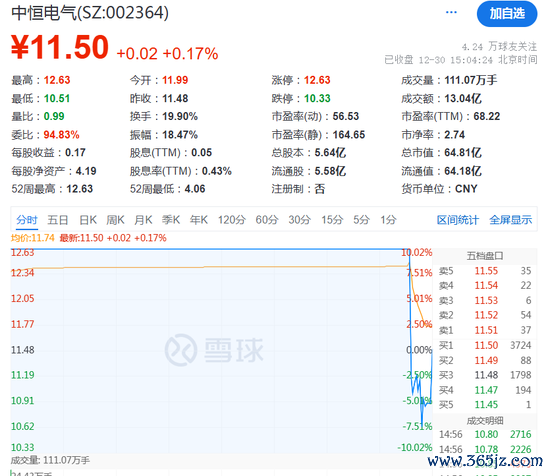Click the 最低 value 10.51
Viewport: 550px width, 476px height.
point(57,99)
